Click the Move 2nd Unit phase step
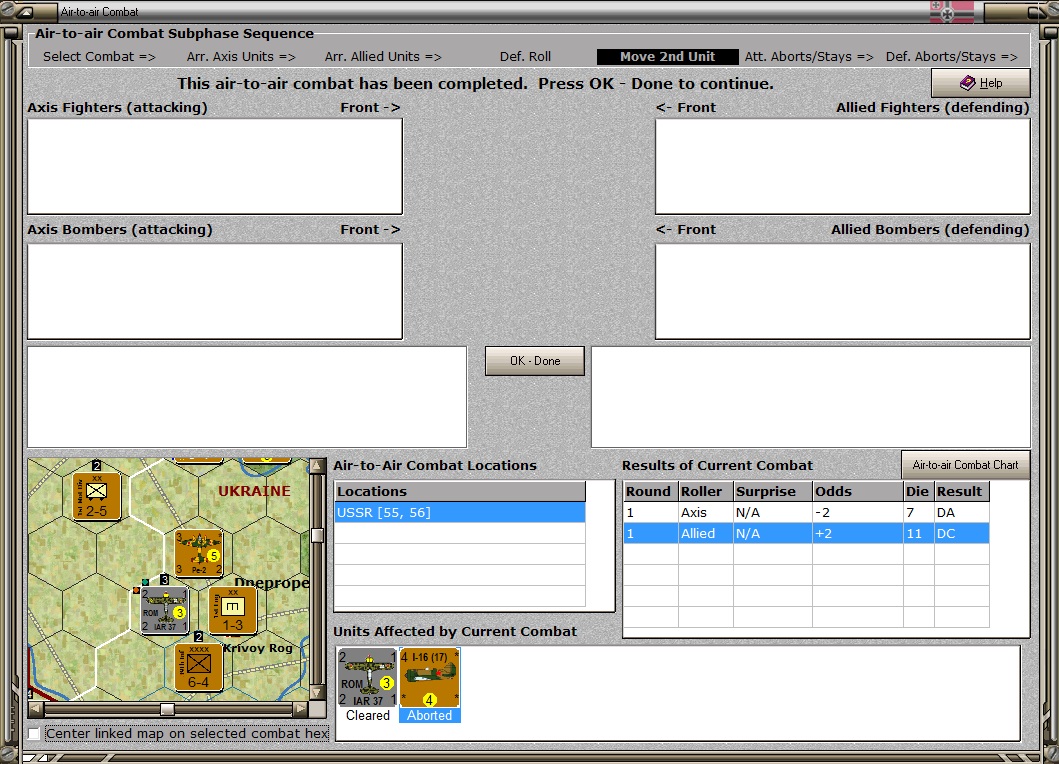Viewport: 1059px width, 764px height. point(667,57)
